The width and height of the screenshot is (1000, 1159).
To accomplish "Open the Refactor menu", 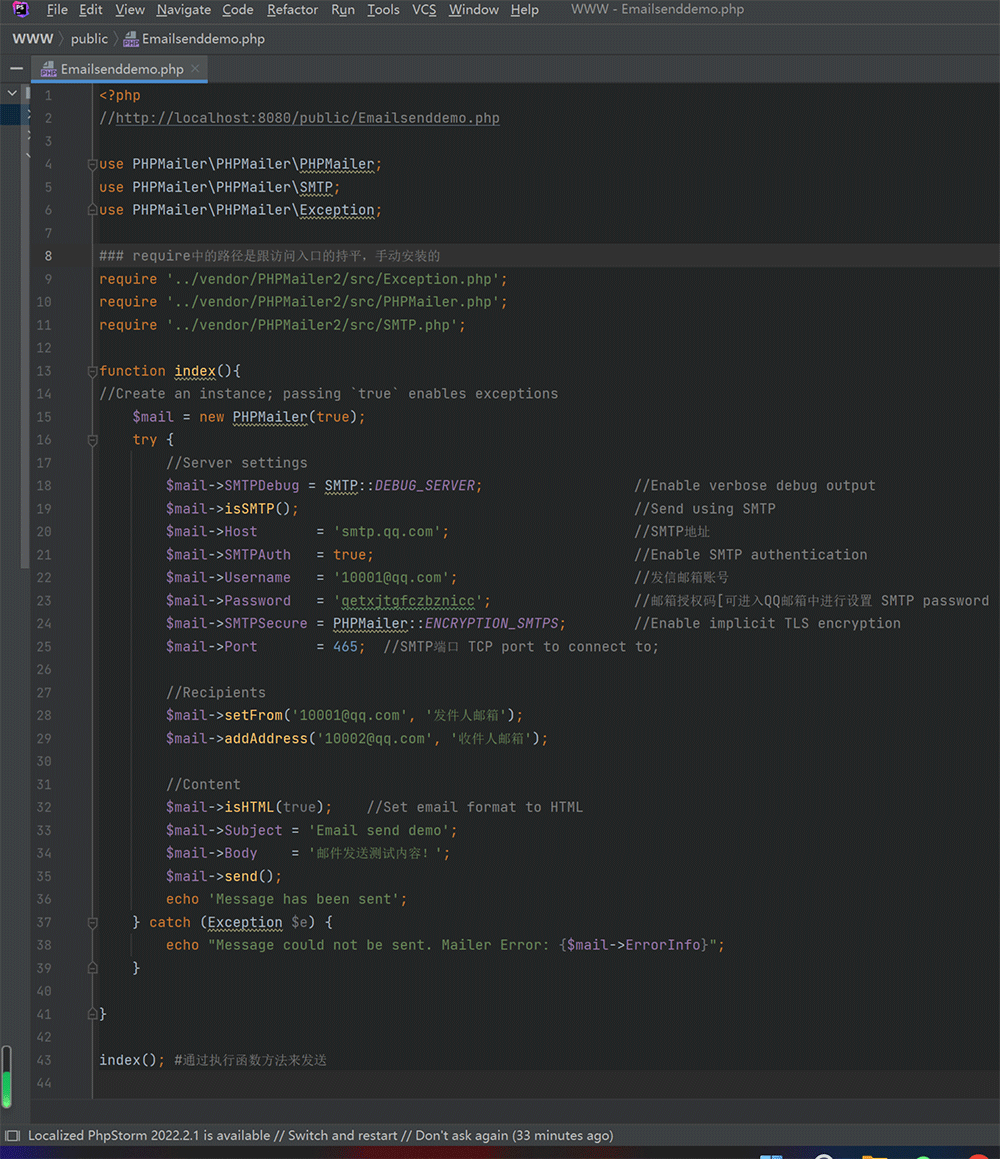I will point(292,10).
